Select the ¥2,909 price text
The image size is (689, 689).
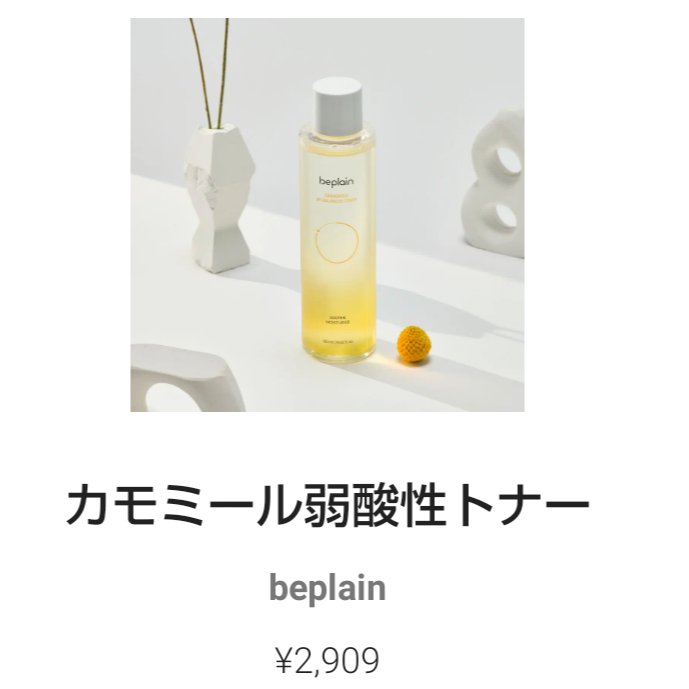point(327,660)
